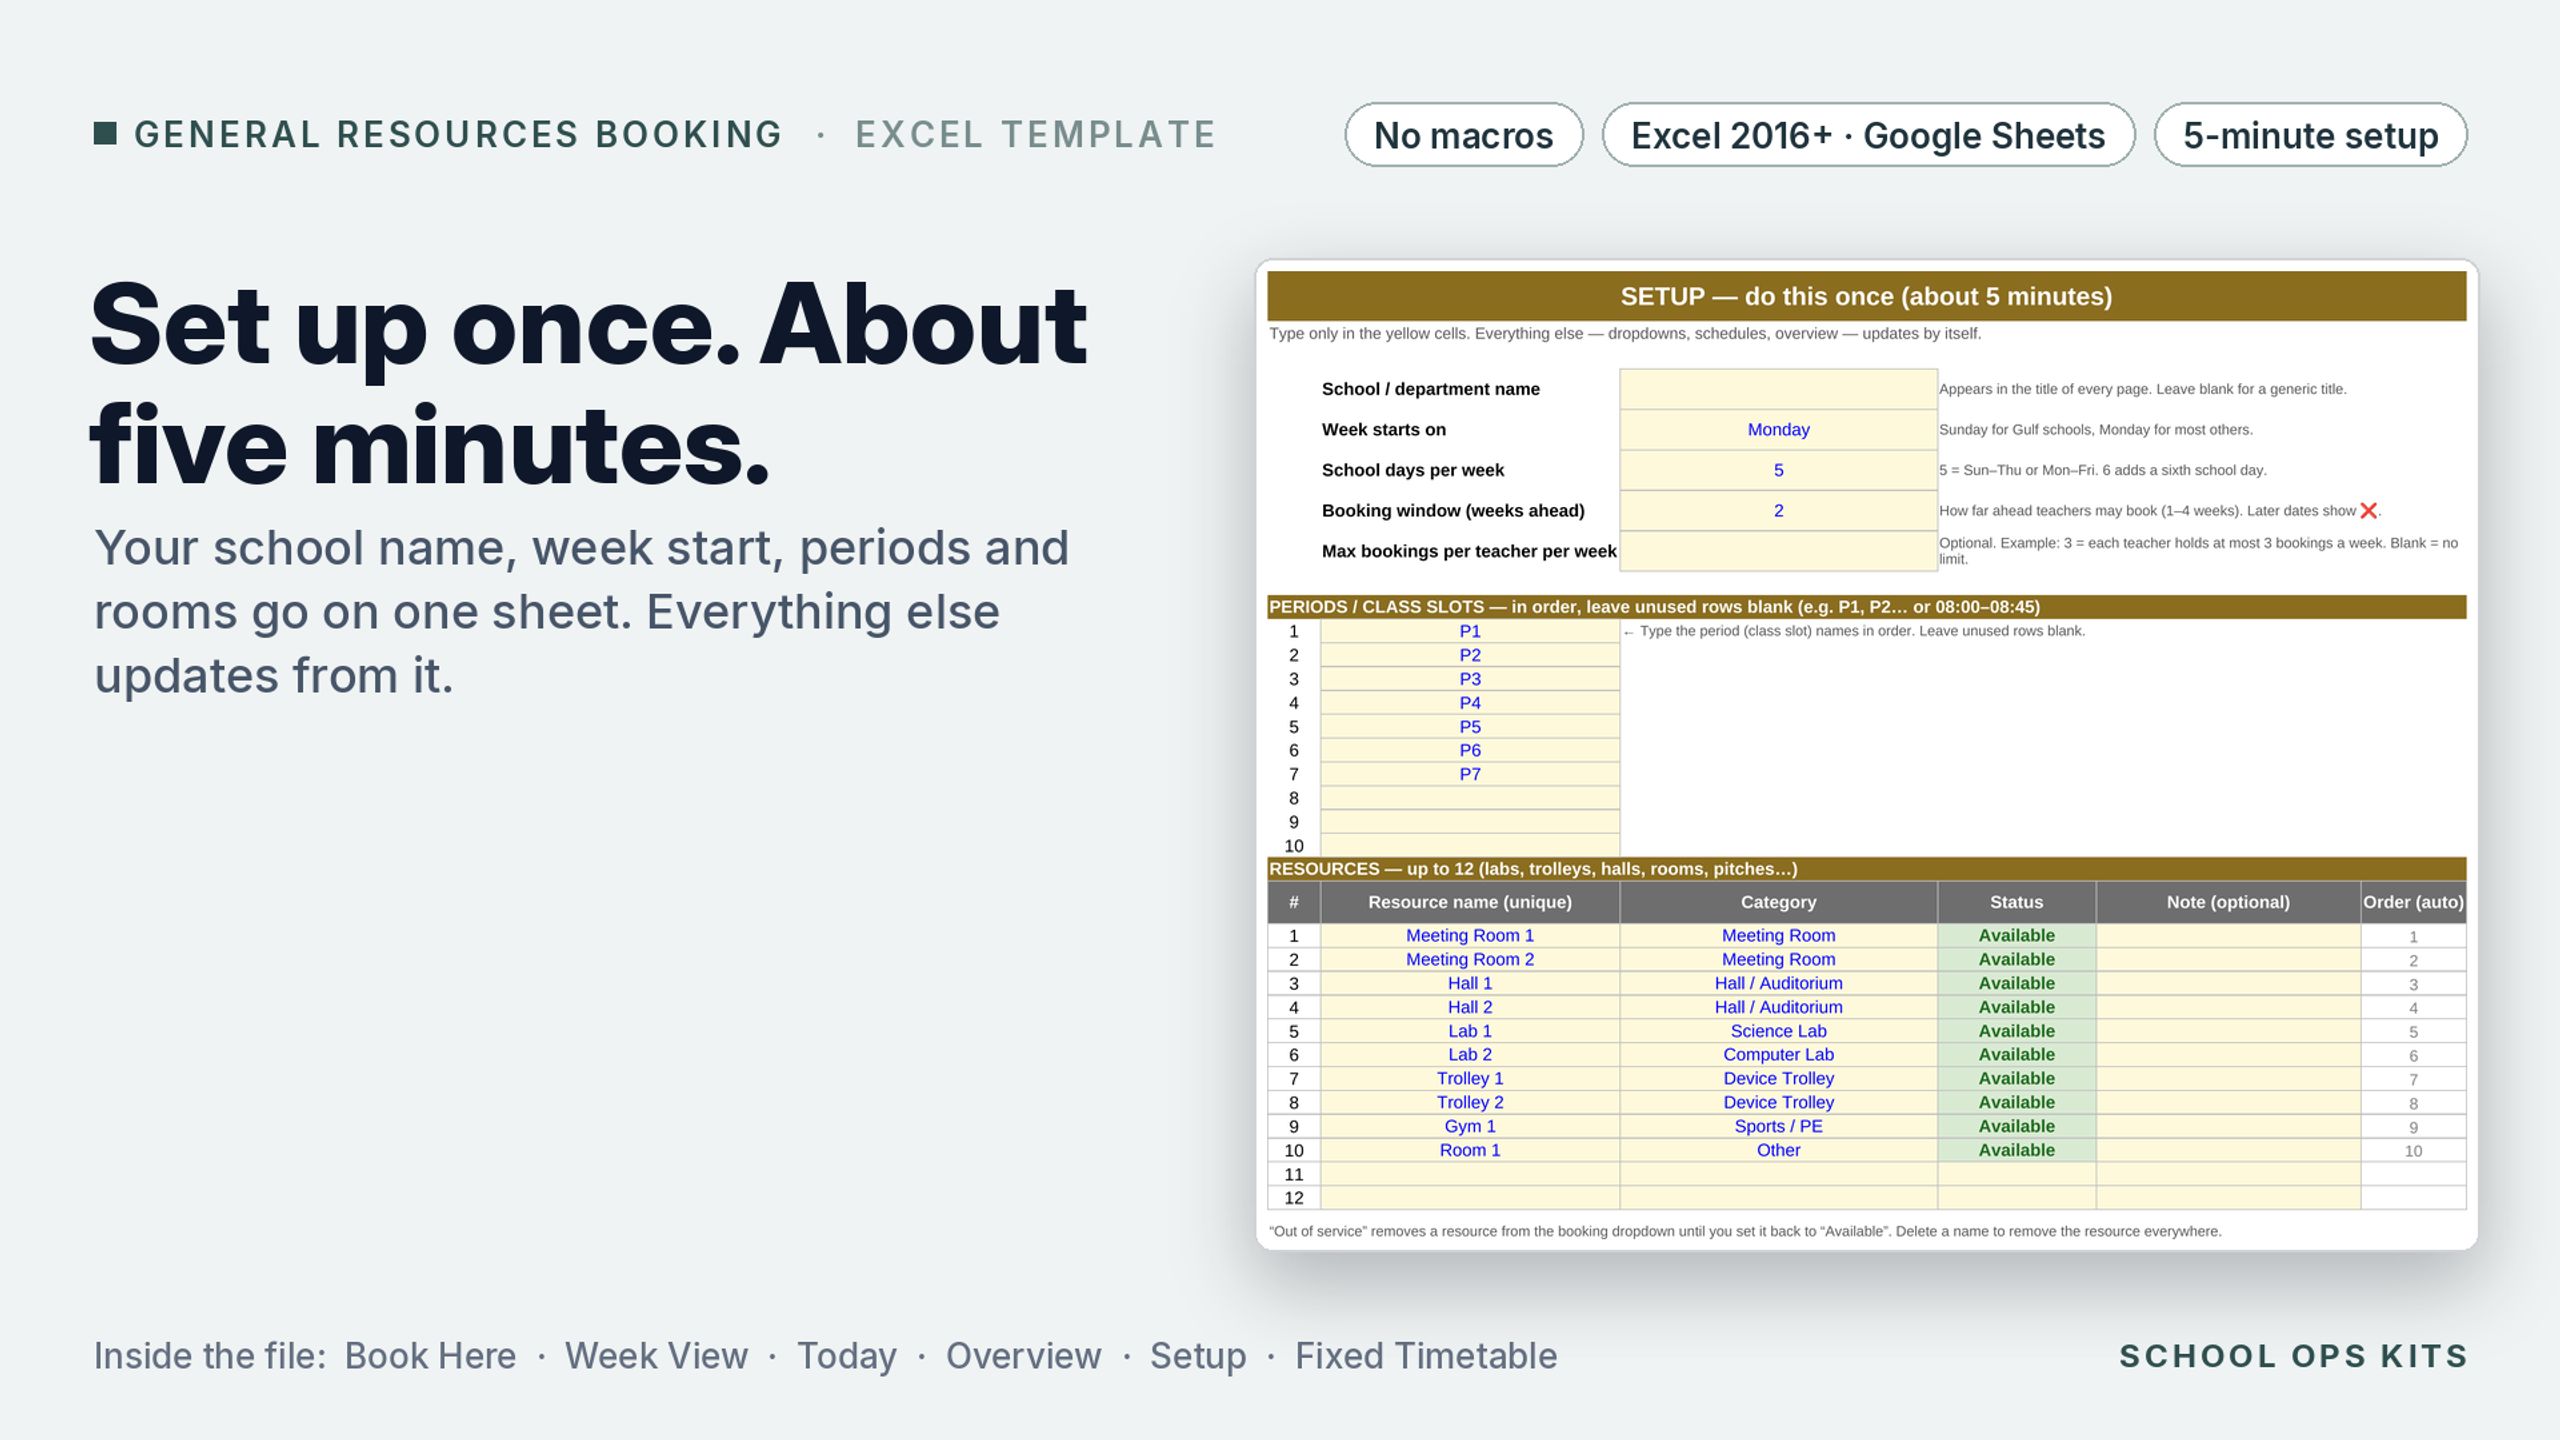Image resolution: width=2560 pixels, height=1440 pixels.
Task: Select period cell 'P7'
Action: click(1469, 774)
